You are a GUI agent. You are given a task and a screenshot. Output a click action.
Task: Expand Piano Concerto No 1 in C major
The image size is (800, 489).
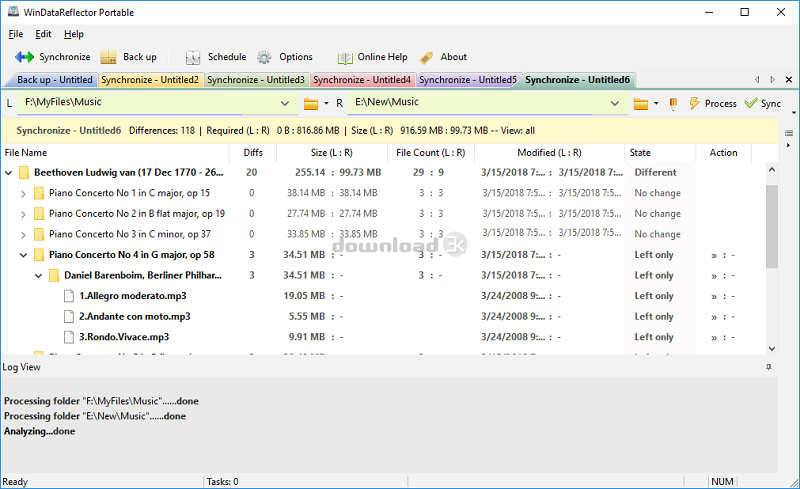(24, 193)
